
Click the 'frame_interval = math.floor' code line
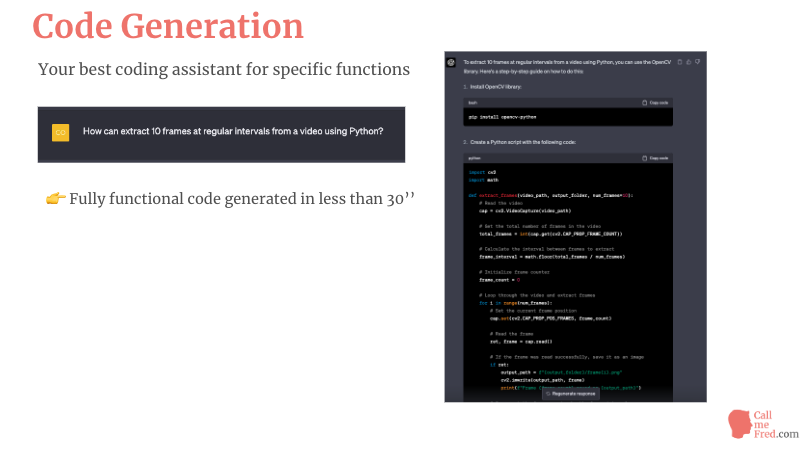pos(552,257)
